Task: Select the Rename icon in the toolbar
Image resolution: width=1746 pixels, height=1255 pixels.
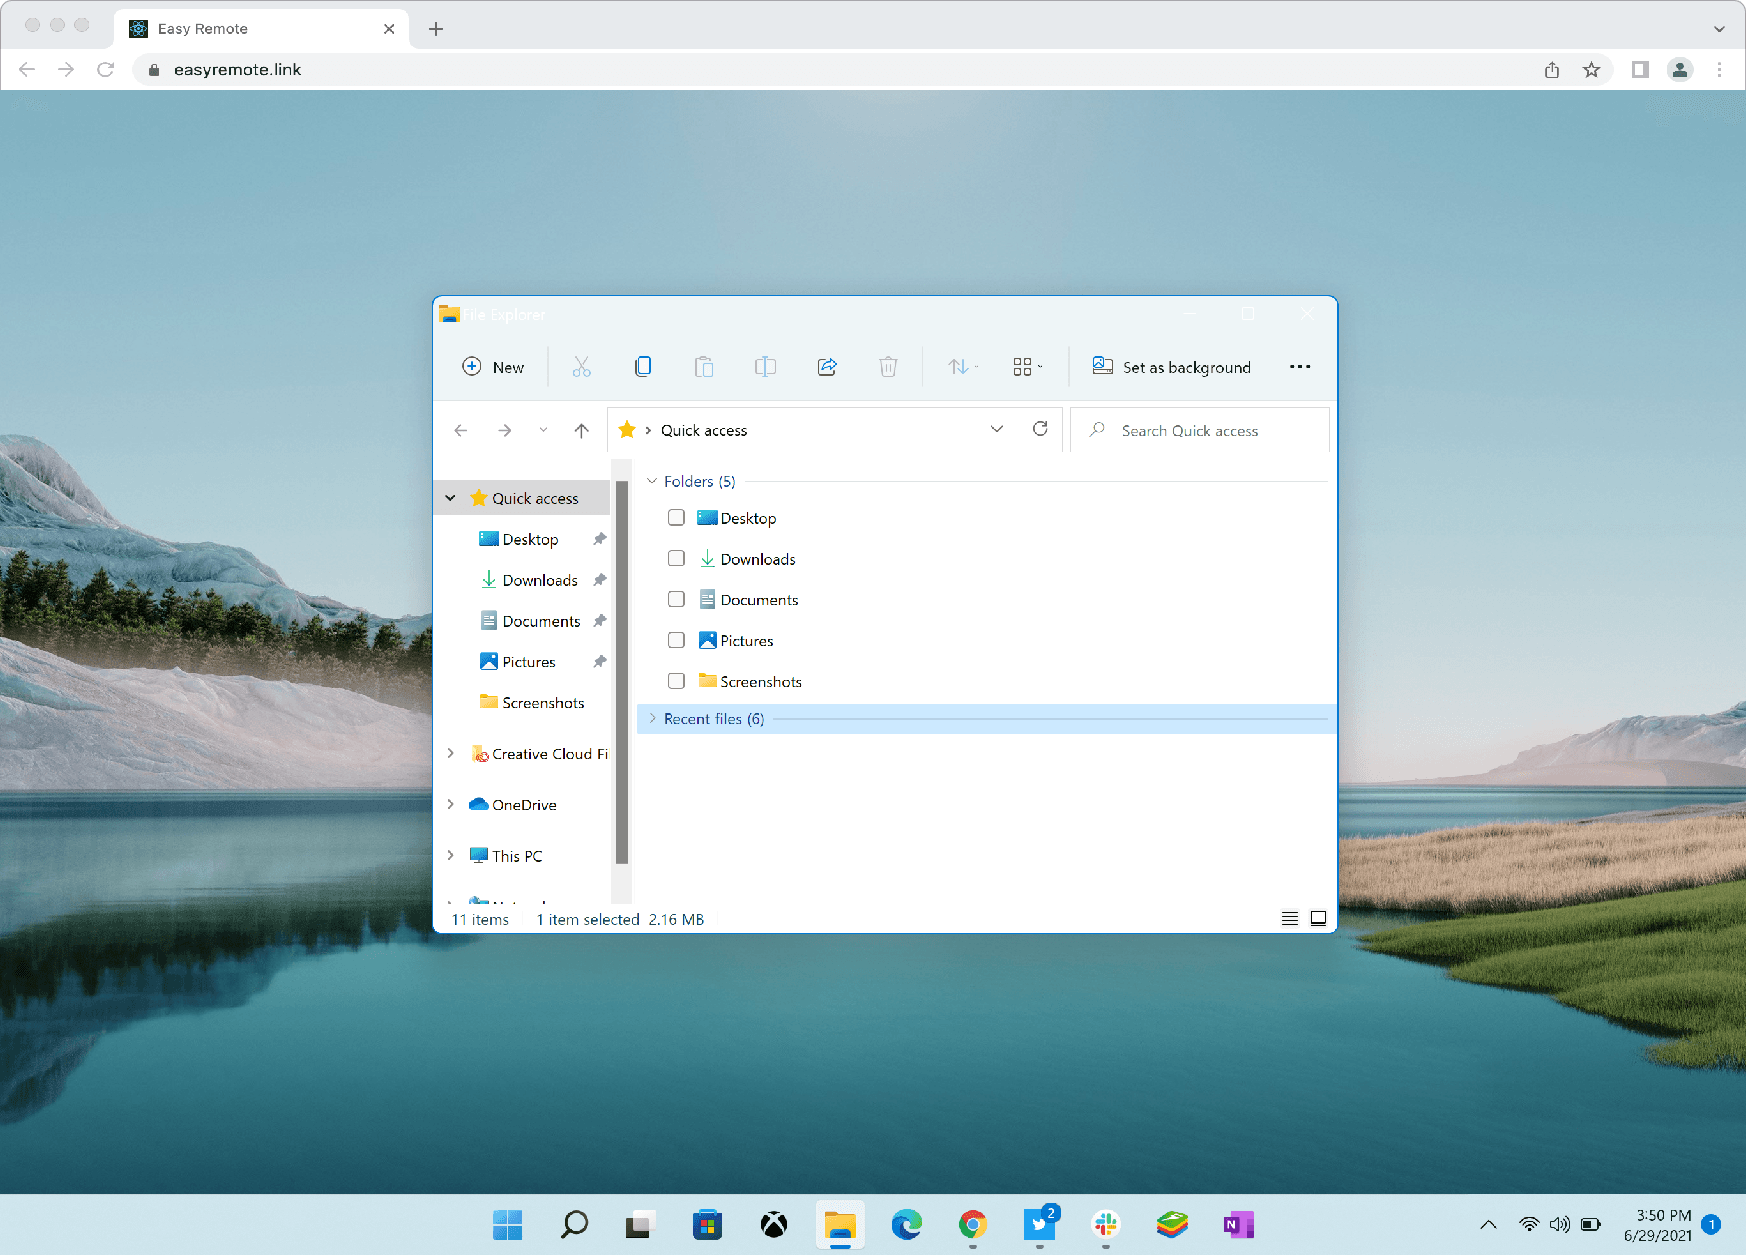Action: (765, 366)
